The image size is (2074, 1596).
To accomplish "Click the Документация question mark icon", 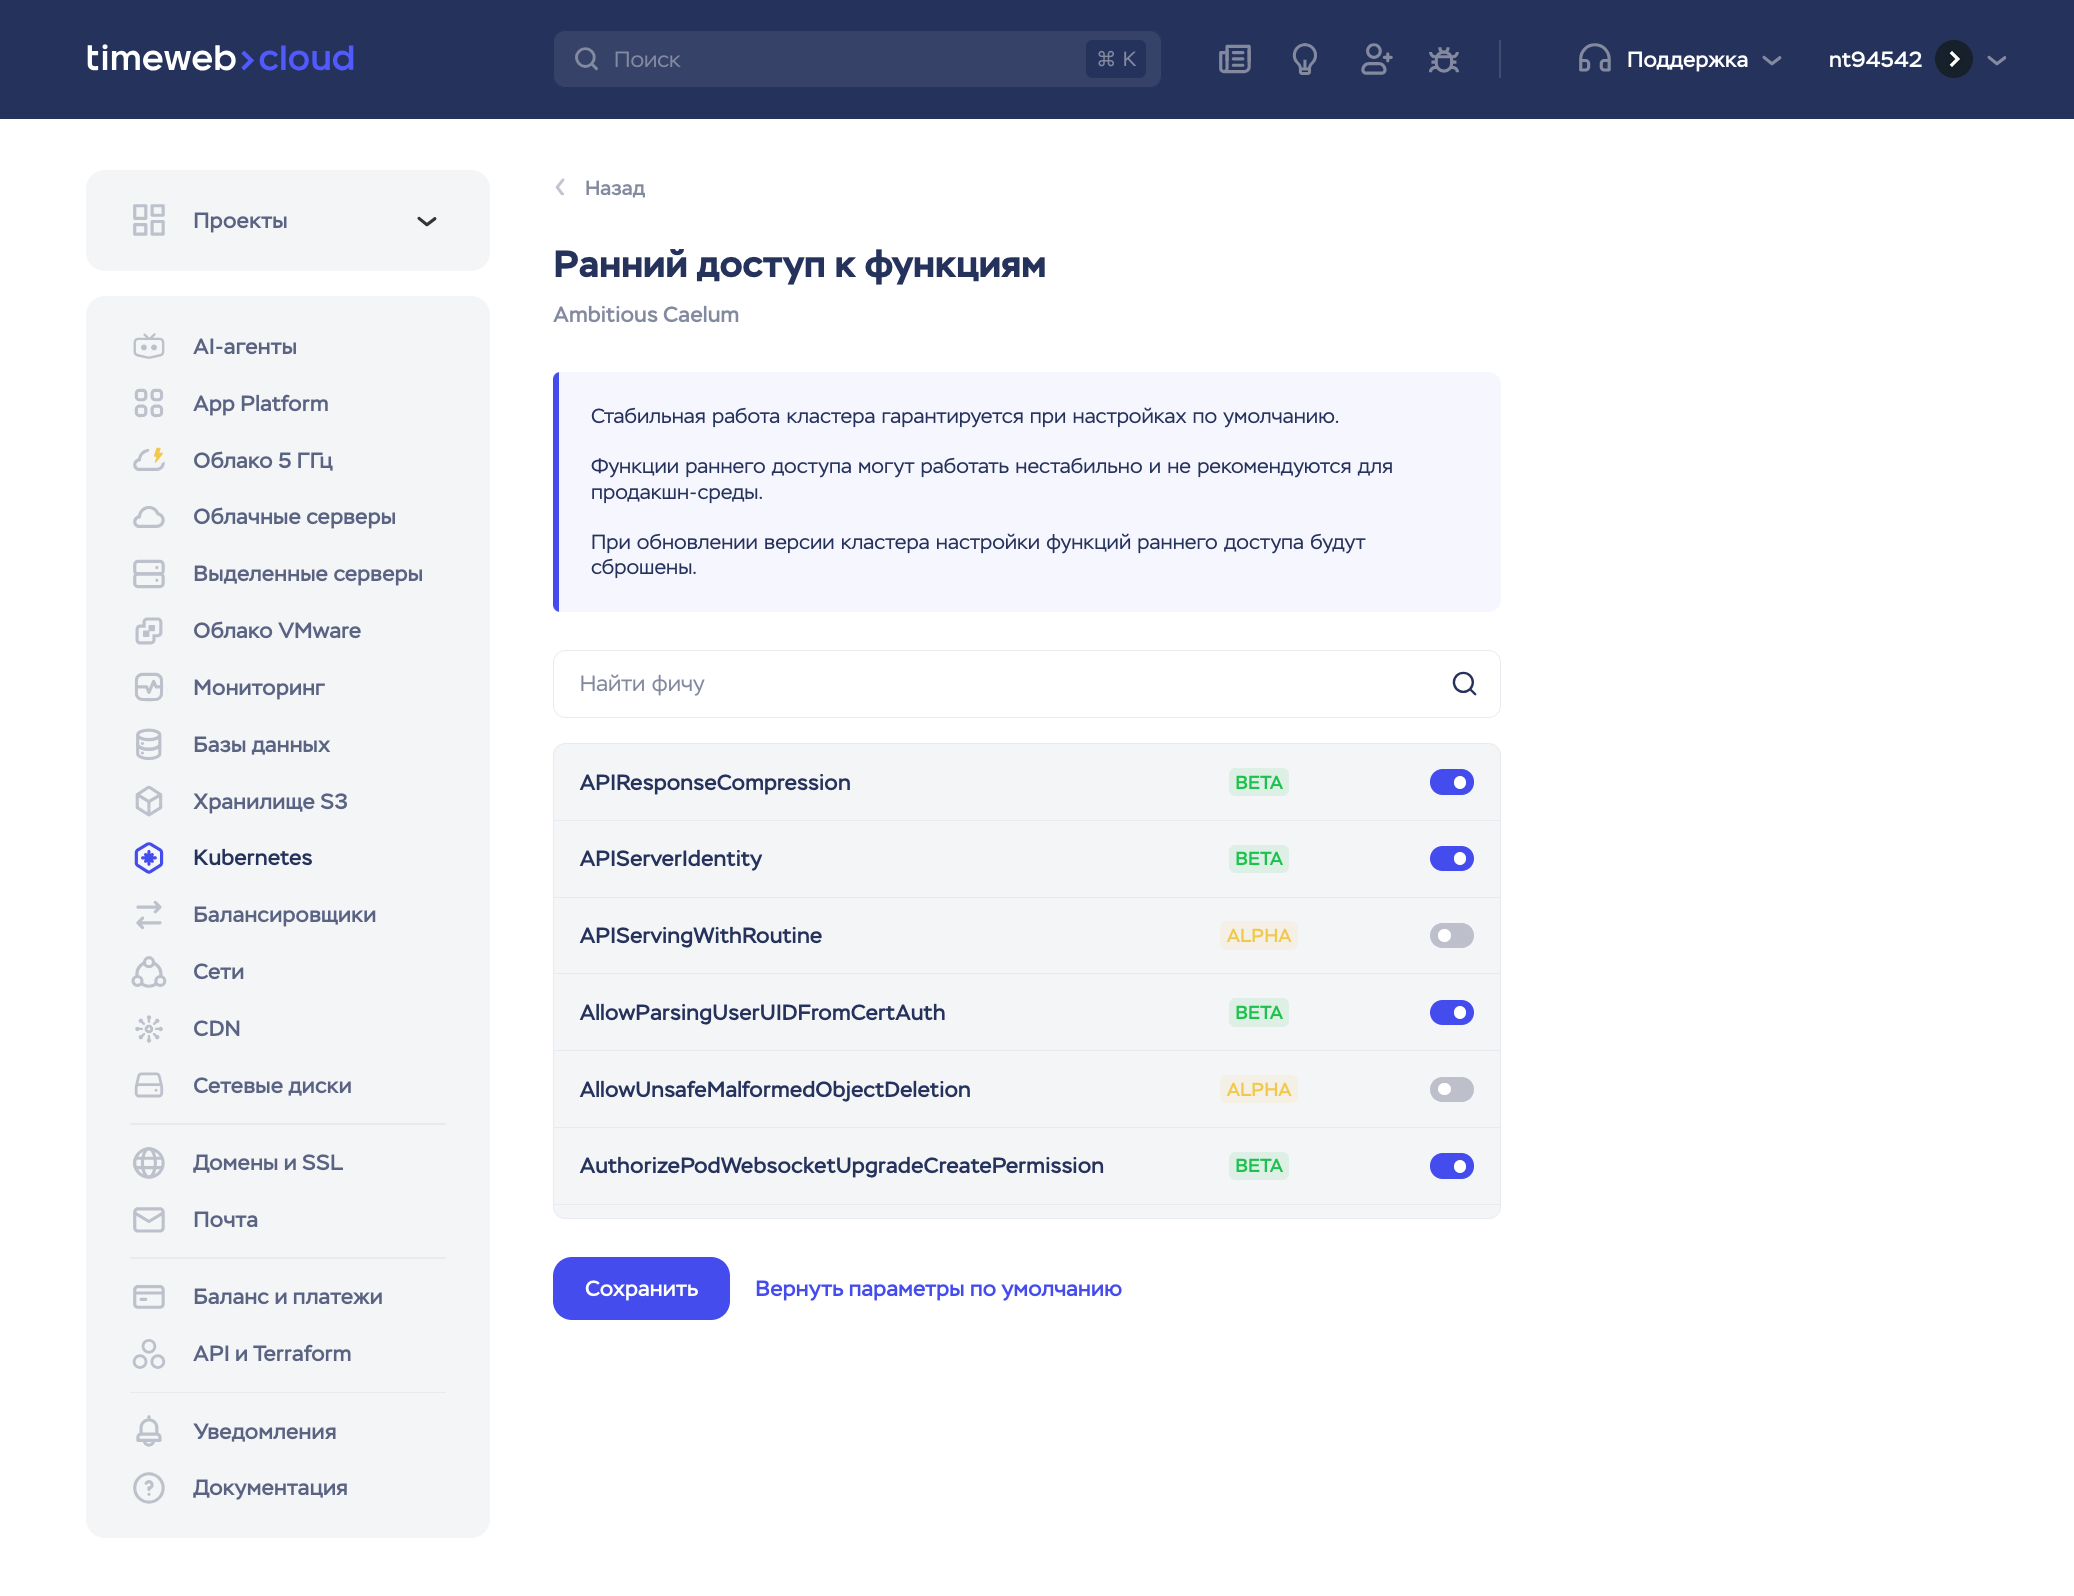I will tap(149, 1488).
